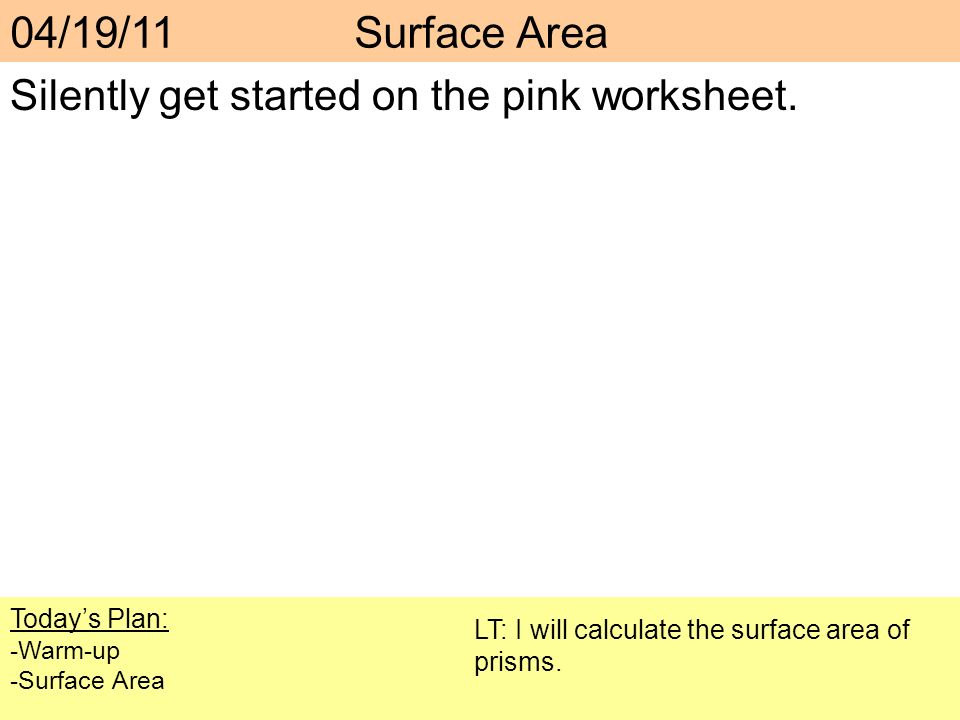
Task: Click the blank white slide body area
Action: tap(480, 355)
